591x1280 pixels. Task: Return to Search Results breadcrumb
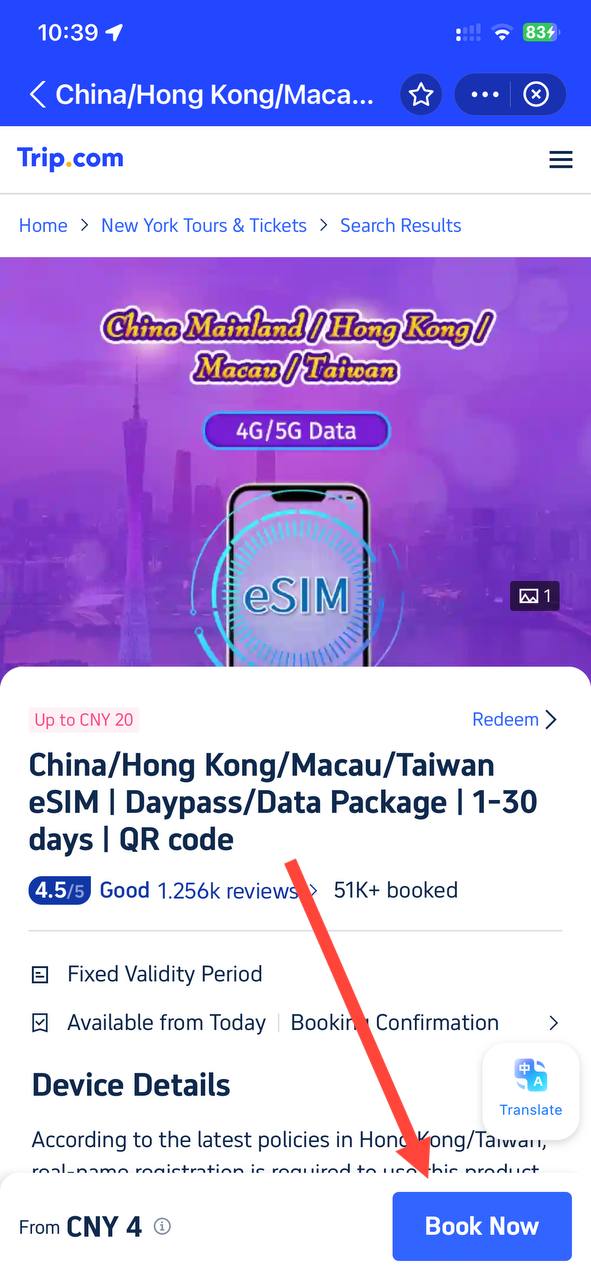pyautogui.click(x=401, y=225)
